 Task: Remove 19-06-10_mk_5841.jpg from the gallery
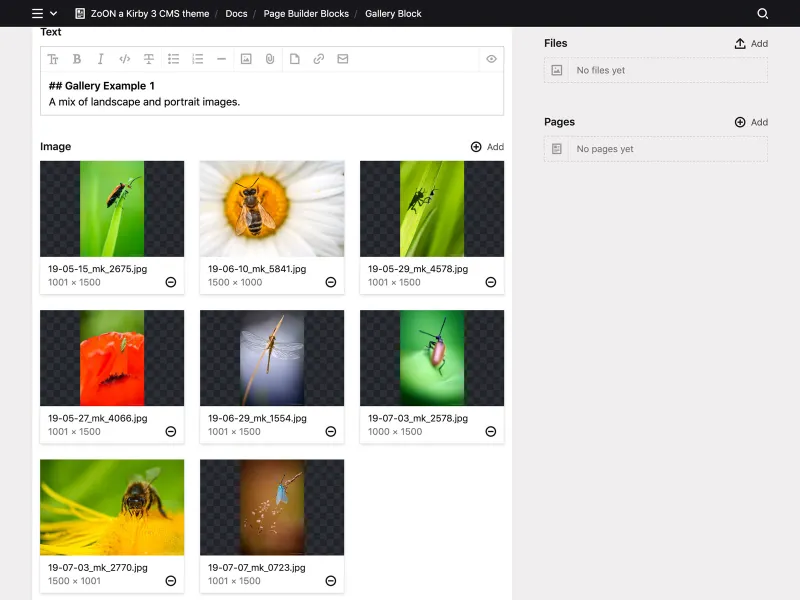coord(330,282)
